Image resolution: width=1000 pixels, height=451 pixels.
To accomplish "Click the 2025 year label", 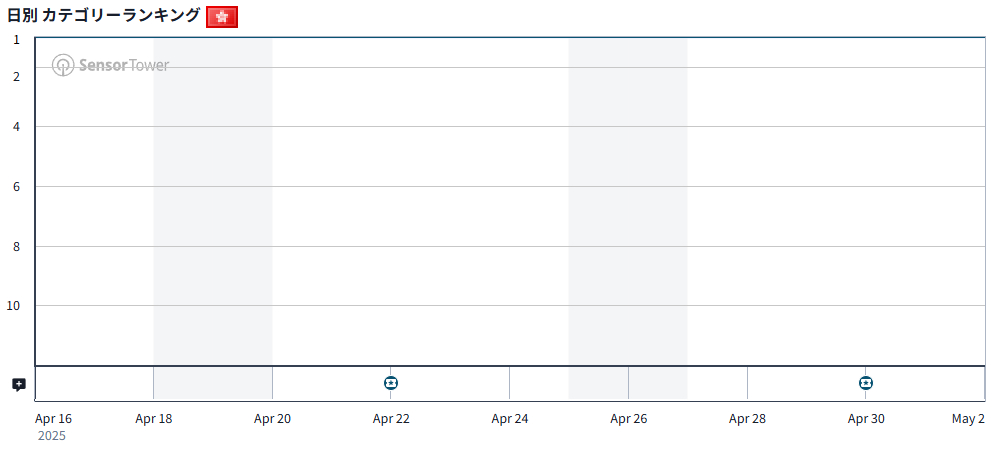I will [52, 436].
